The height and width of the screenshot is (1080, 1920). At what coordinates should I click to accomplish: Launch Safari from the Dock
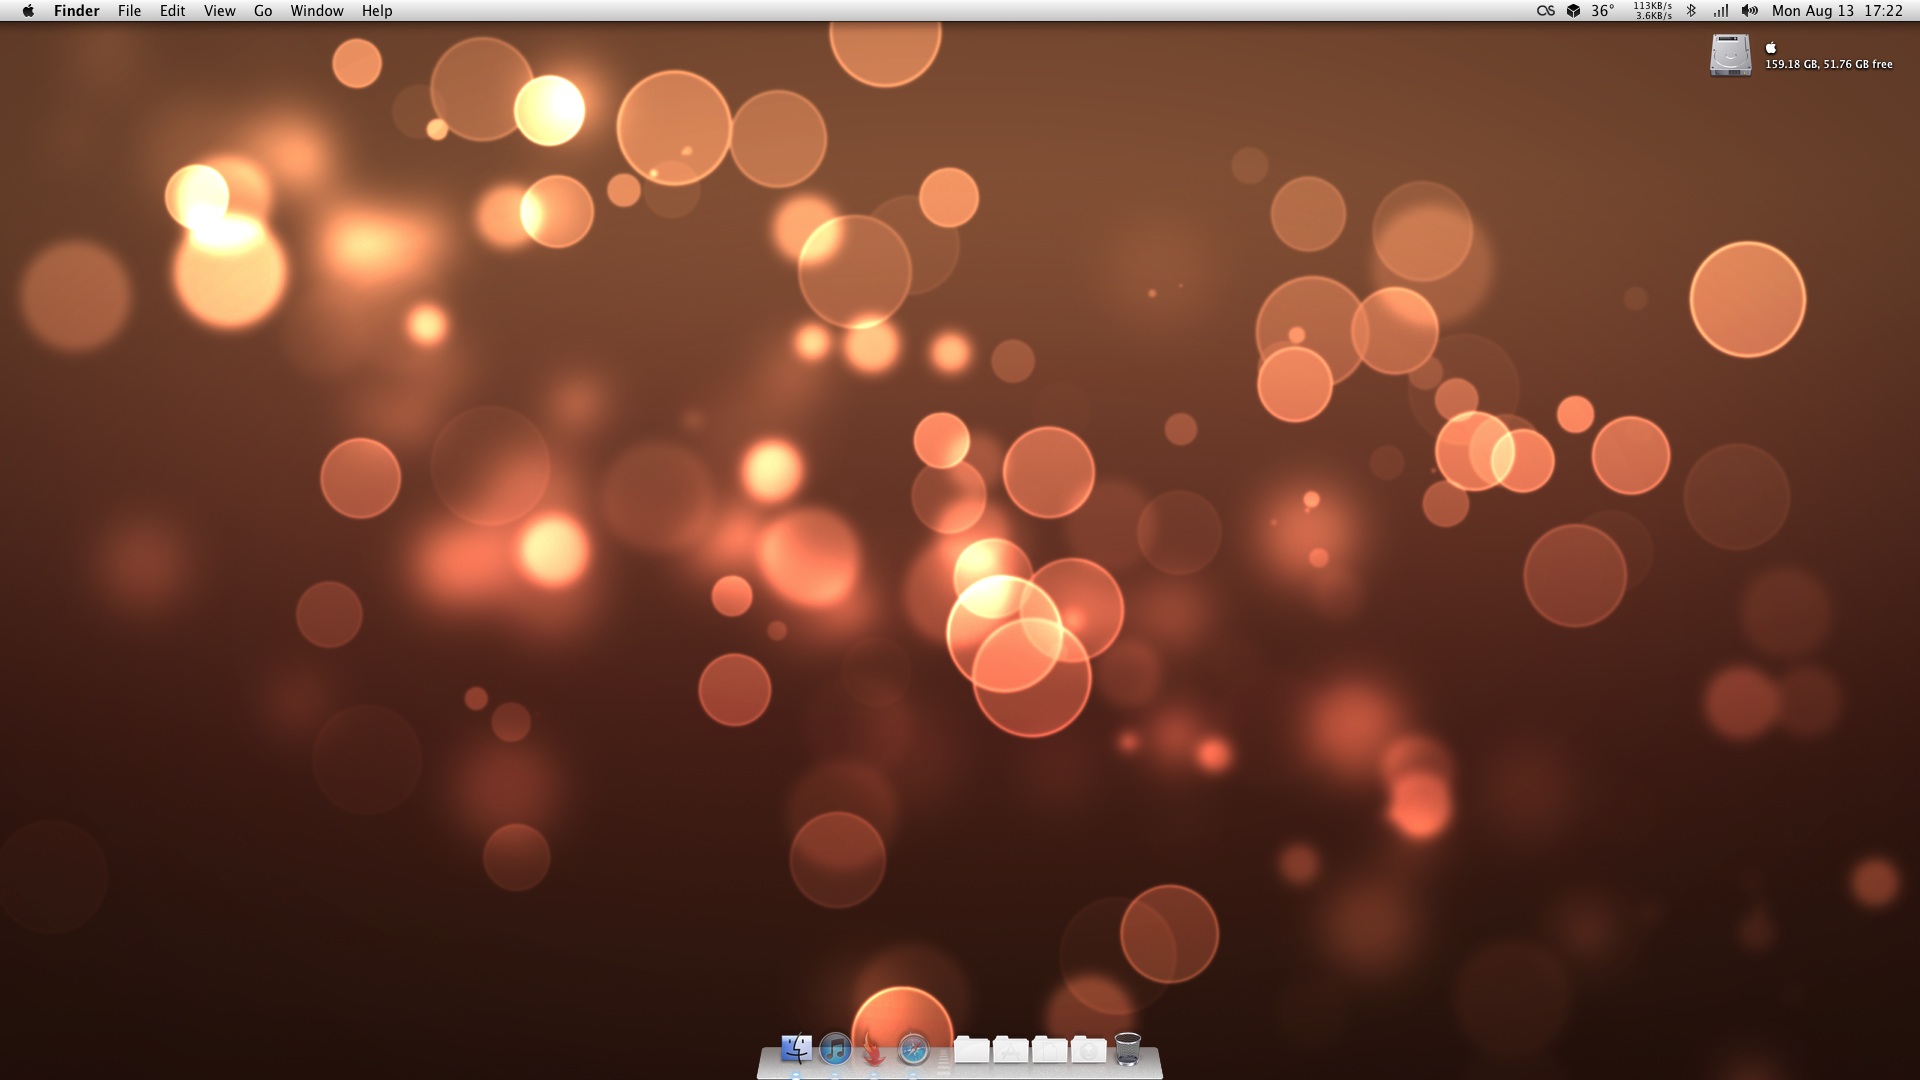coord(913,1049)
